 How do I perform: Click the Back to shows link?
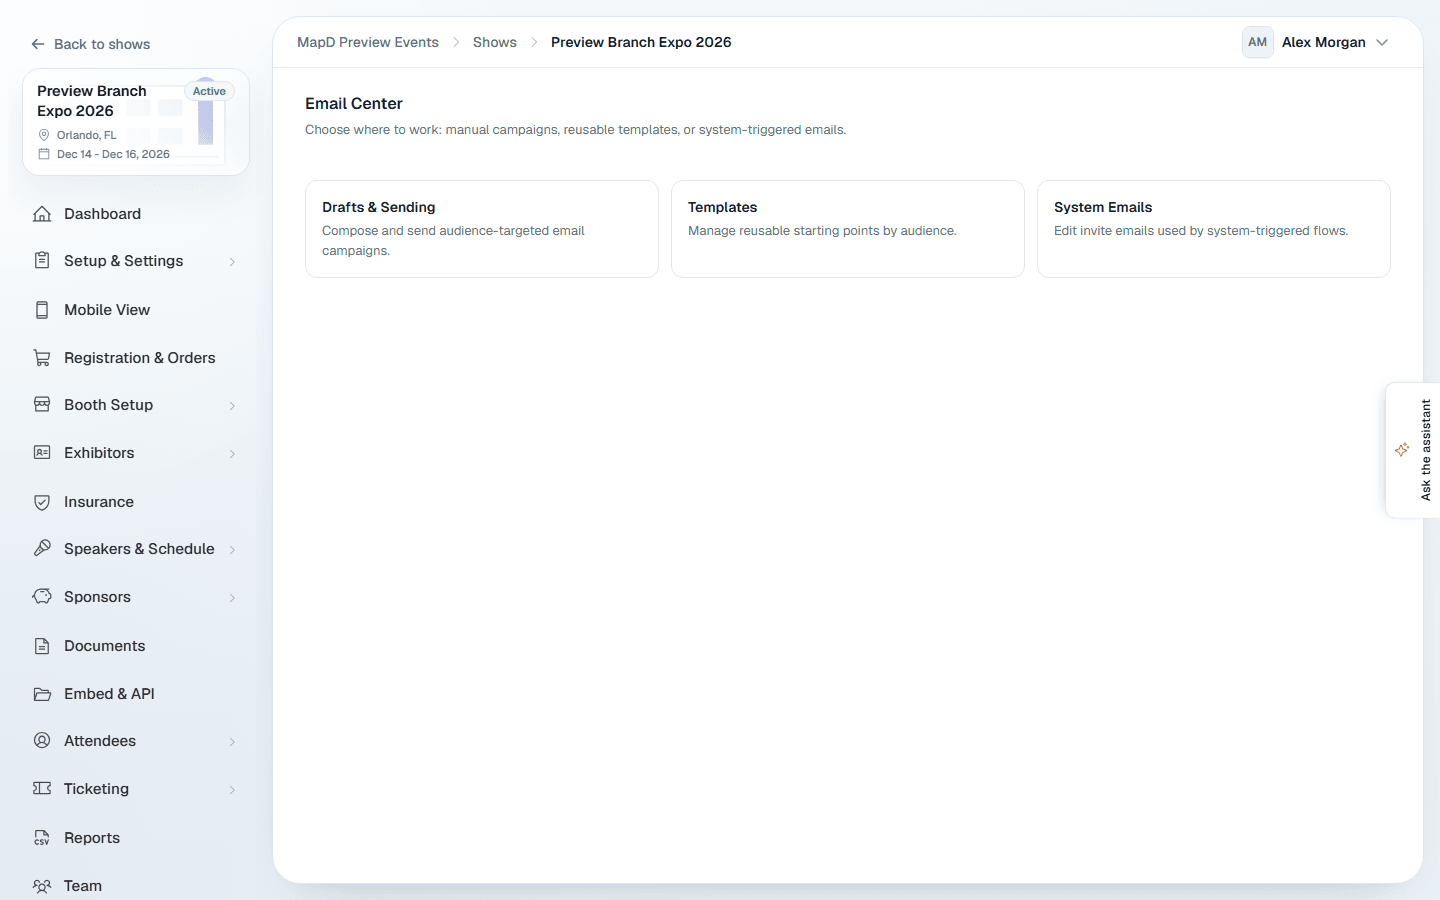point(90,44)
